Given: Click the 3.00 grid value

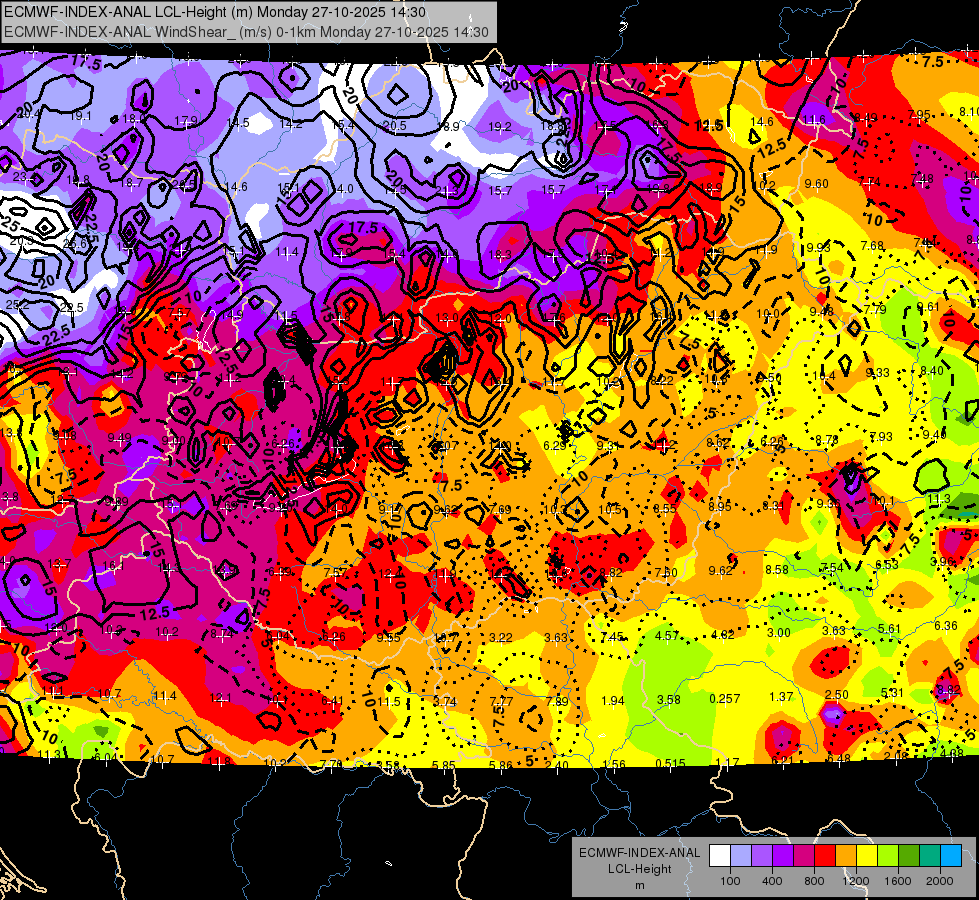Looking at the screenshot, I should pyautogui.click(x=779, y=632).
